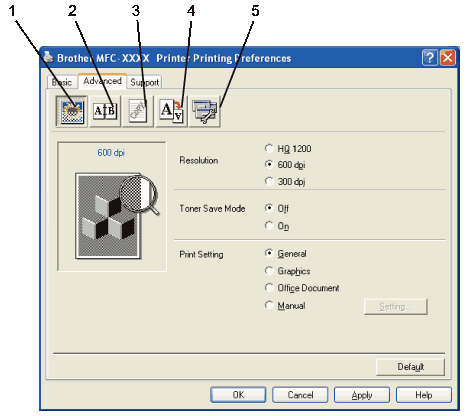
Task: Click the Resolution label
Action: click(x=199, y=160)
